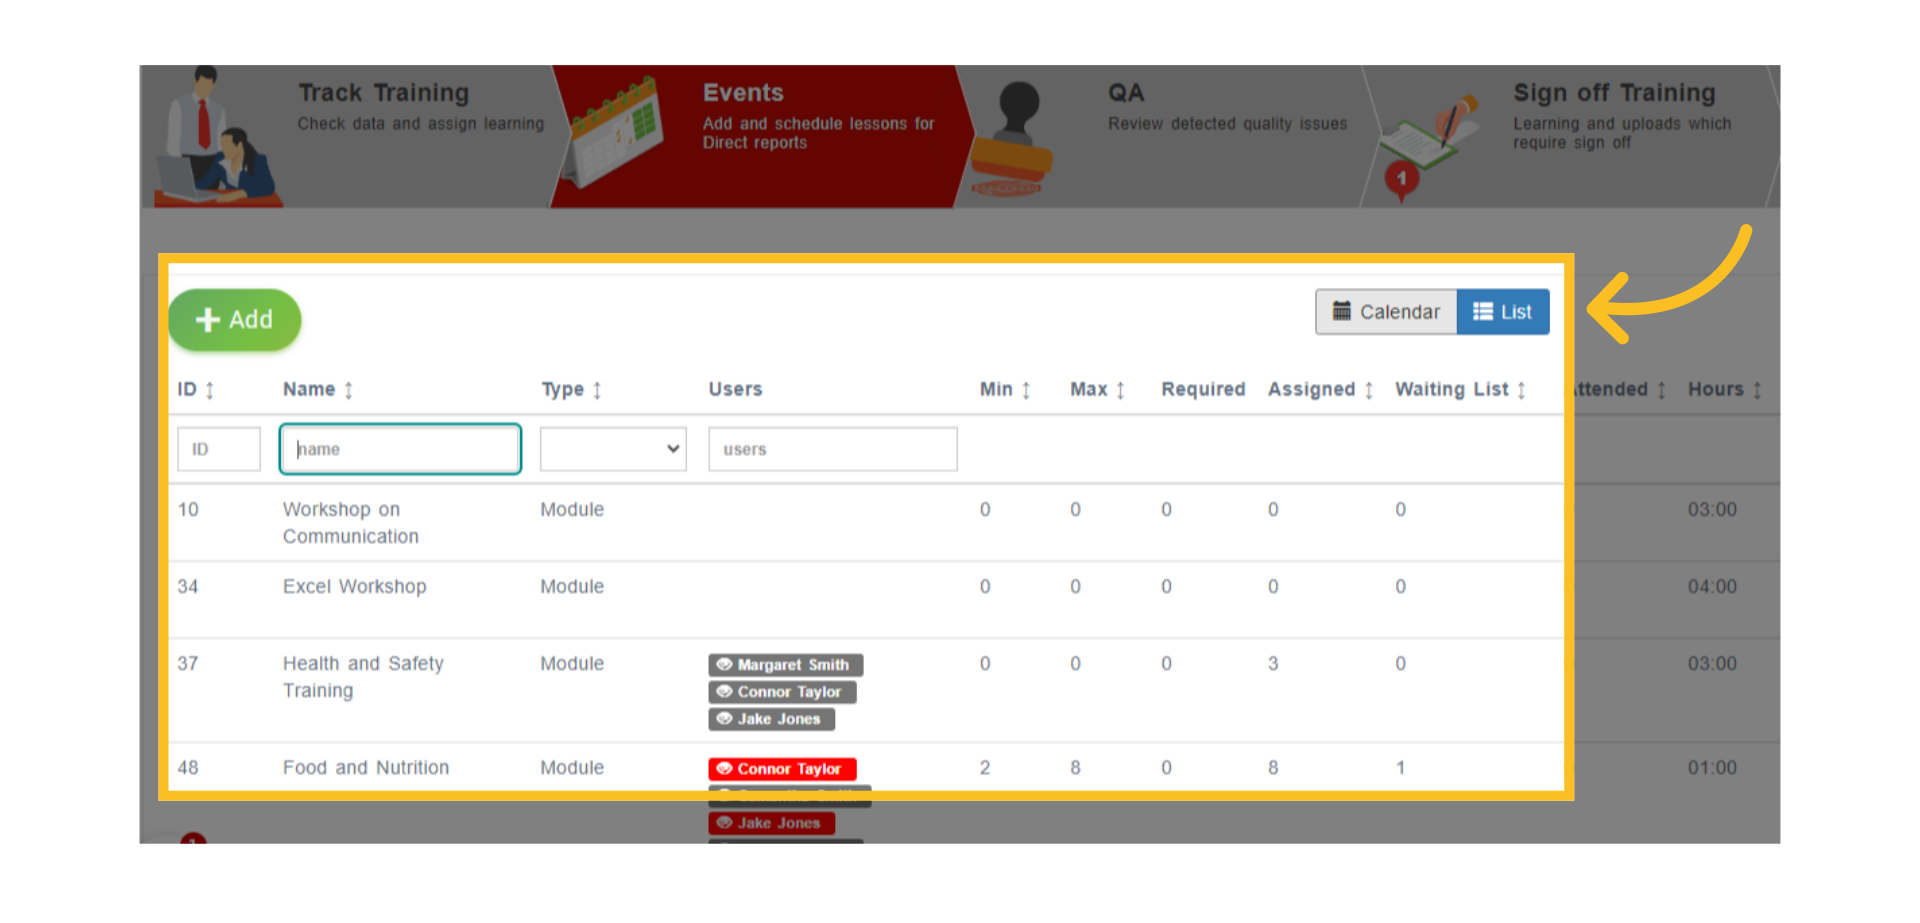Go to Sign off Training tab
1920x923 pixels.
tap(1572, 136)
